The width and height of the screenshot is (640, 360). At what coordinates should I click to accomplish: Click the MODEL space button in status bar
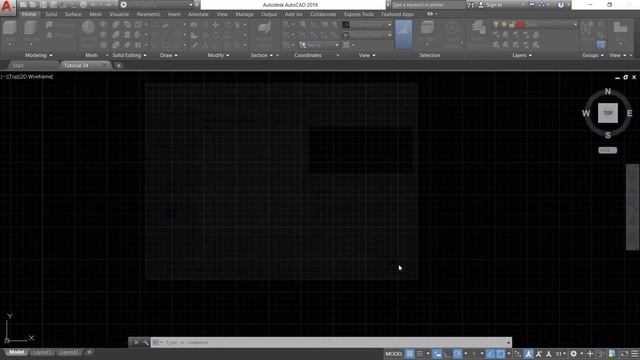(394, 354)
